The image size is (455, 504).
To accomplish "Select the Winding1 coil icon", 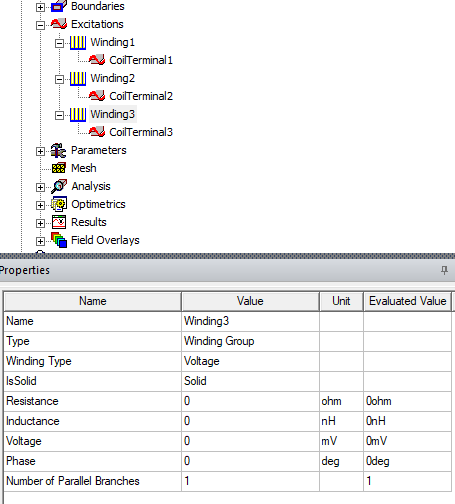I will pyautogui.click(x=78, y=42).
